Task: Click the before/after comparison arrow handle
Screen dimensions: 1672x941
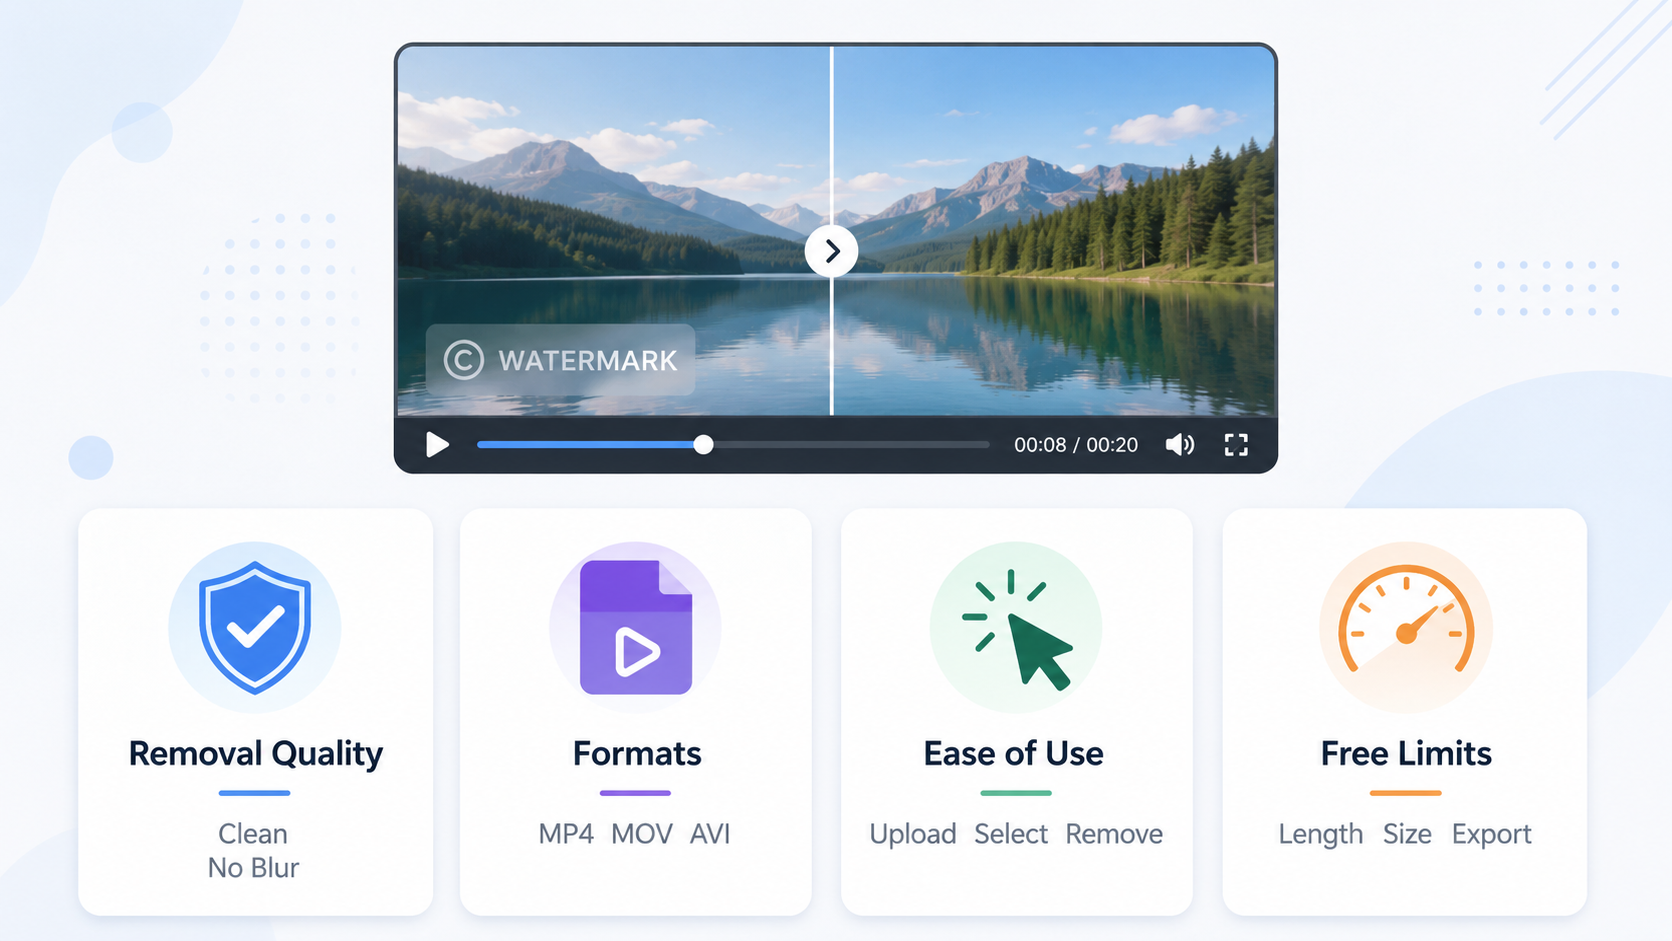Action: [832, 252]
